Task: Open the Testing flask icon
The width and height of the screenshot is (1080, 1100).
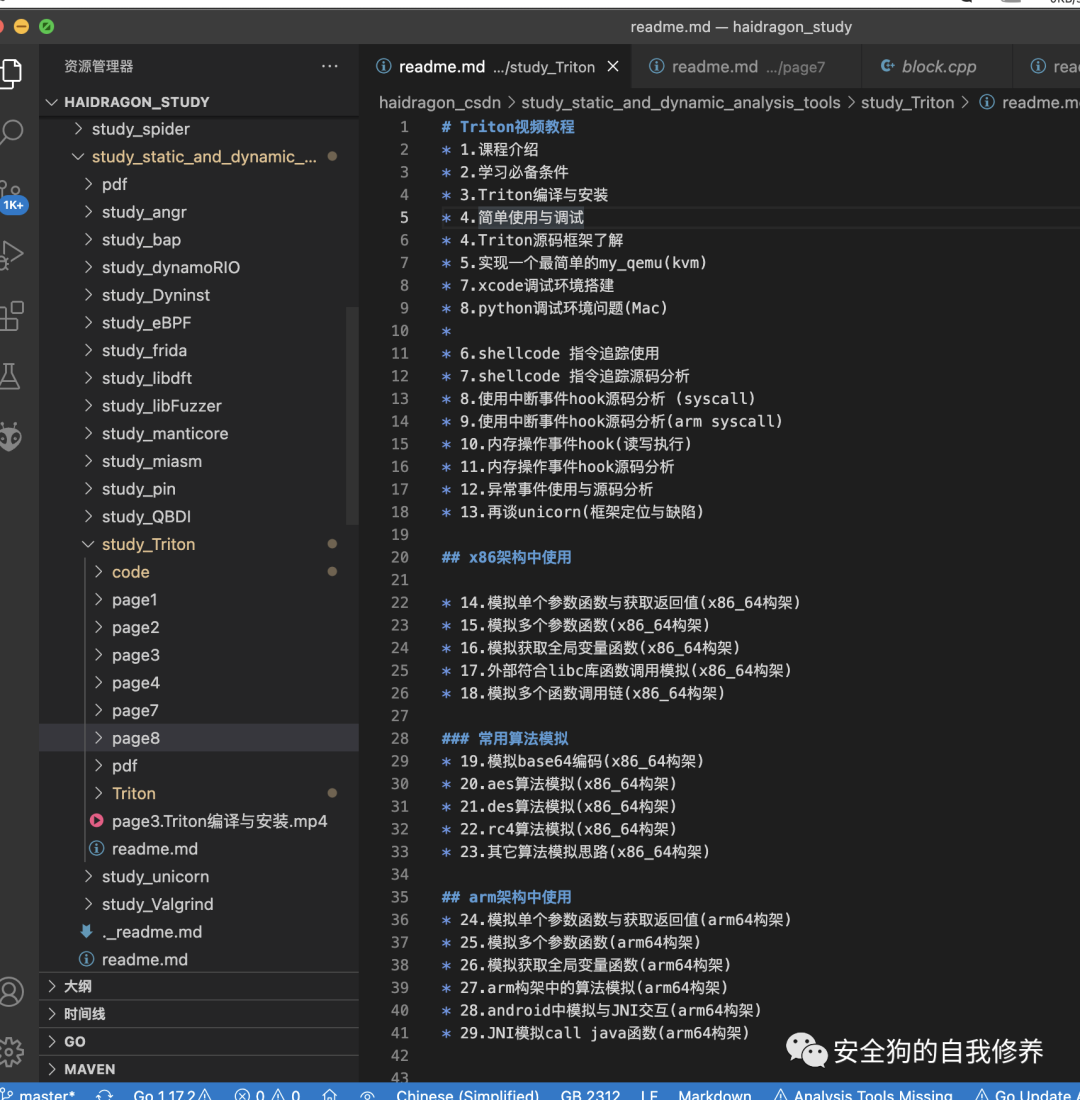Action: point(10,377)
